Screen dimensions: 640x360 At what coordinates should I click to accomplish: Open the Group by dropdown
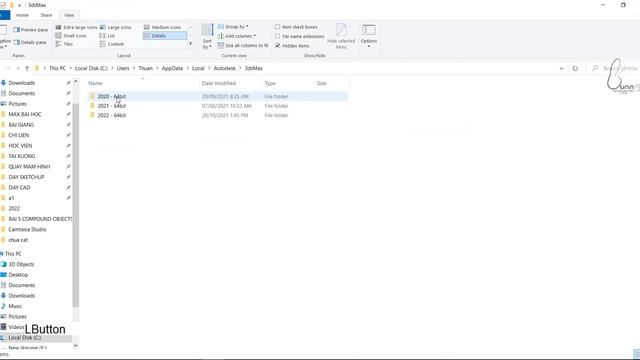(x=233, y=27)
